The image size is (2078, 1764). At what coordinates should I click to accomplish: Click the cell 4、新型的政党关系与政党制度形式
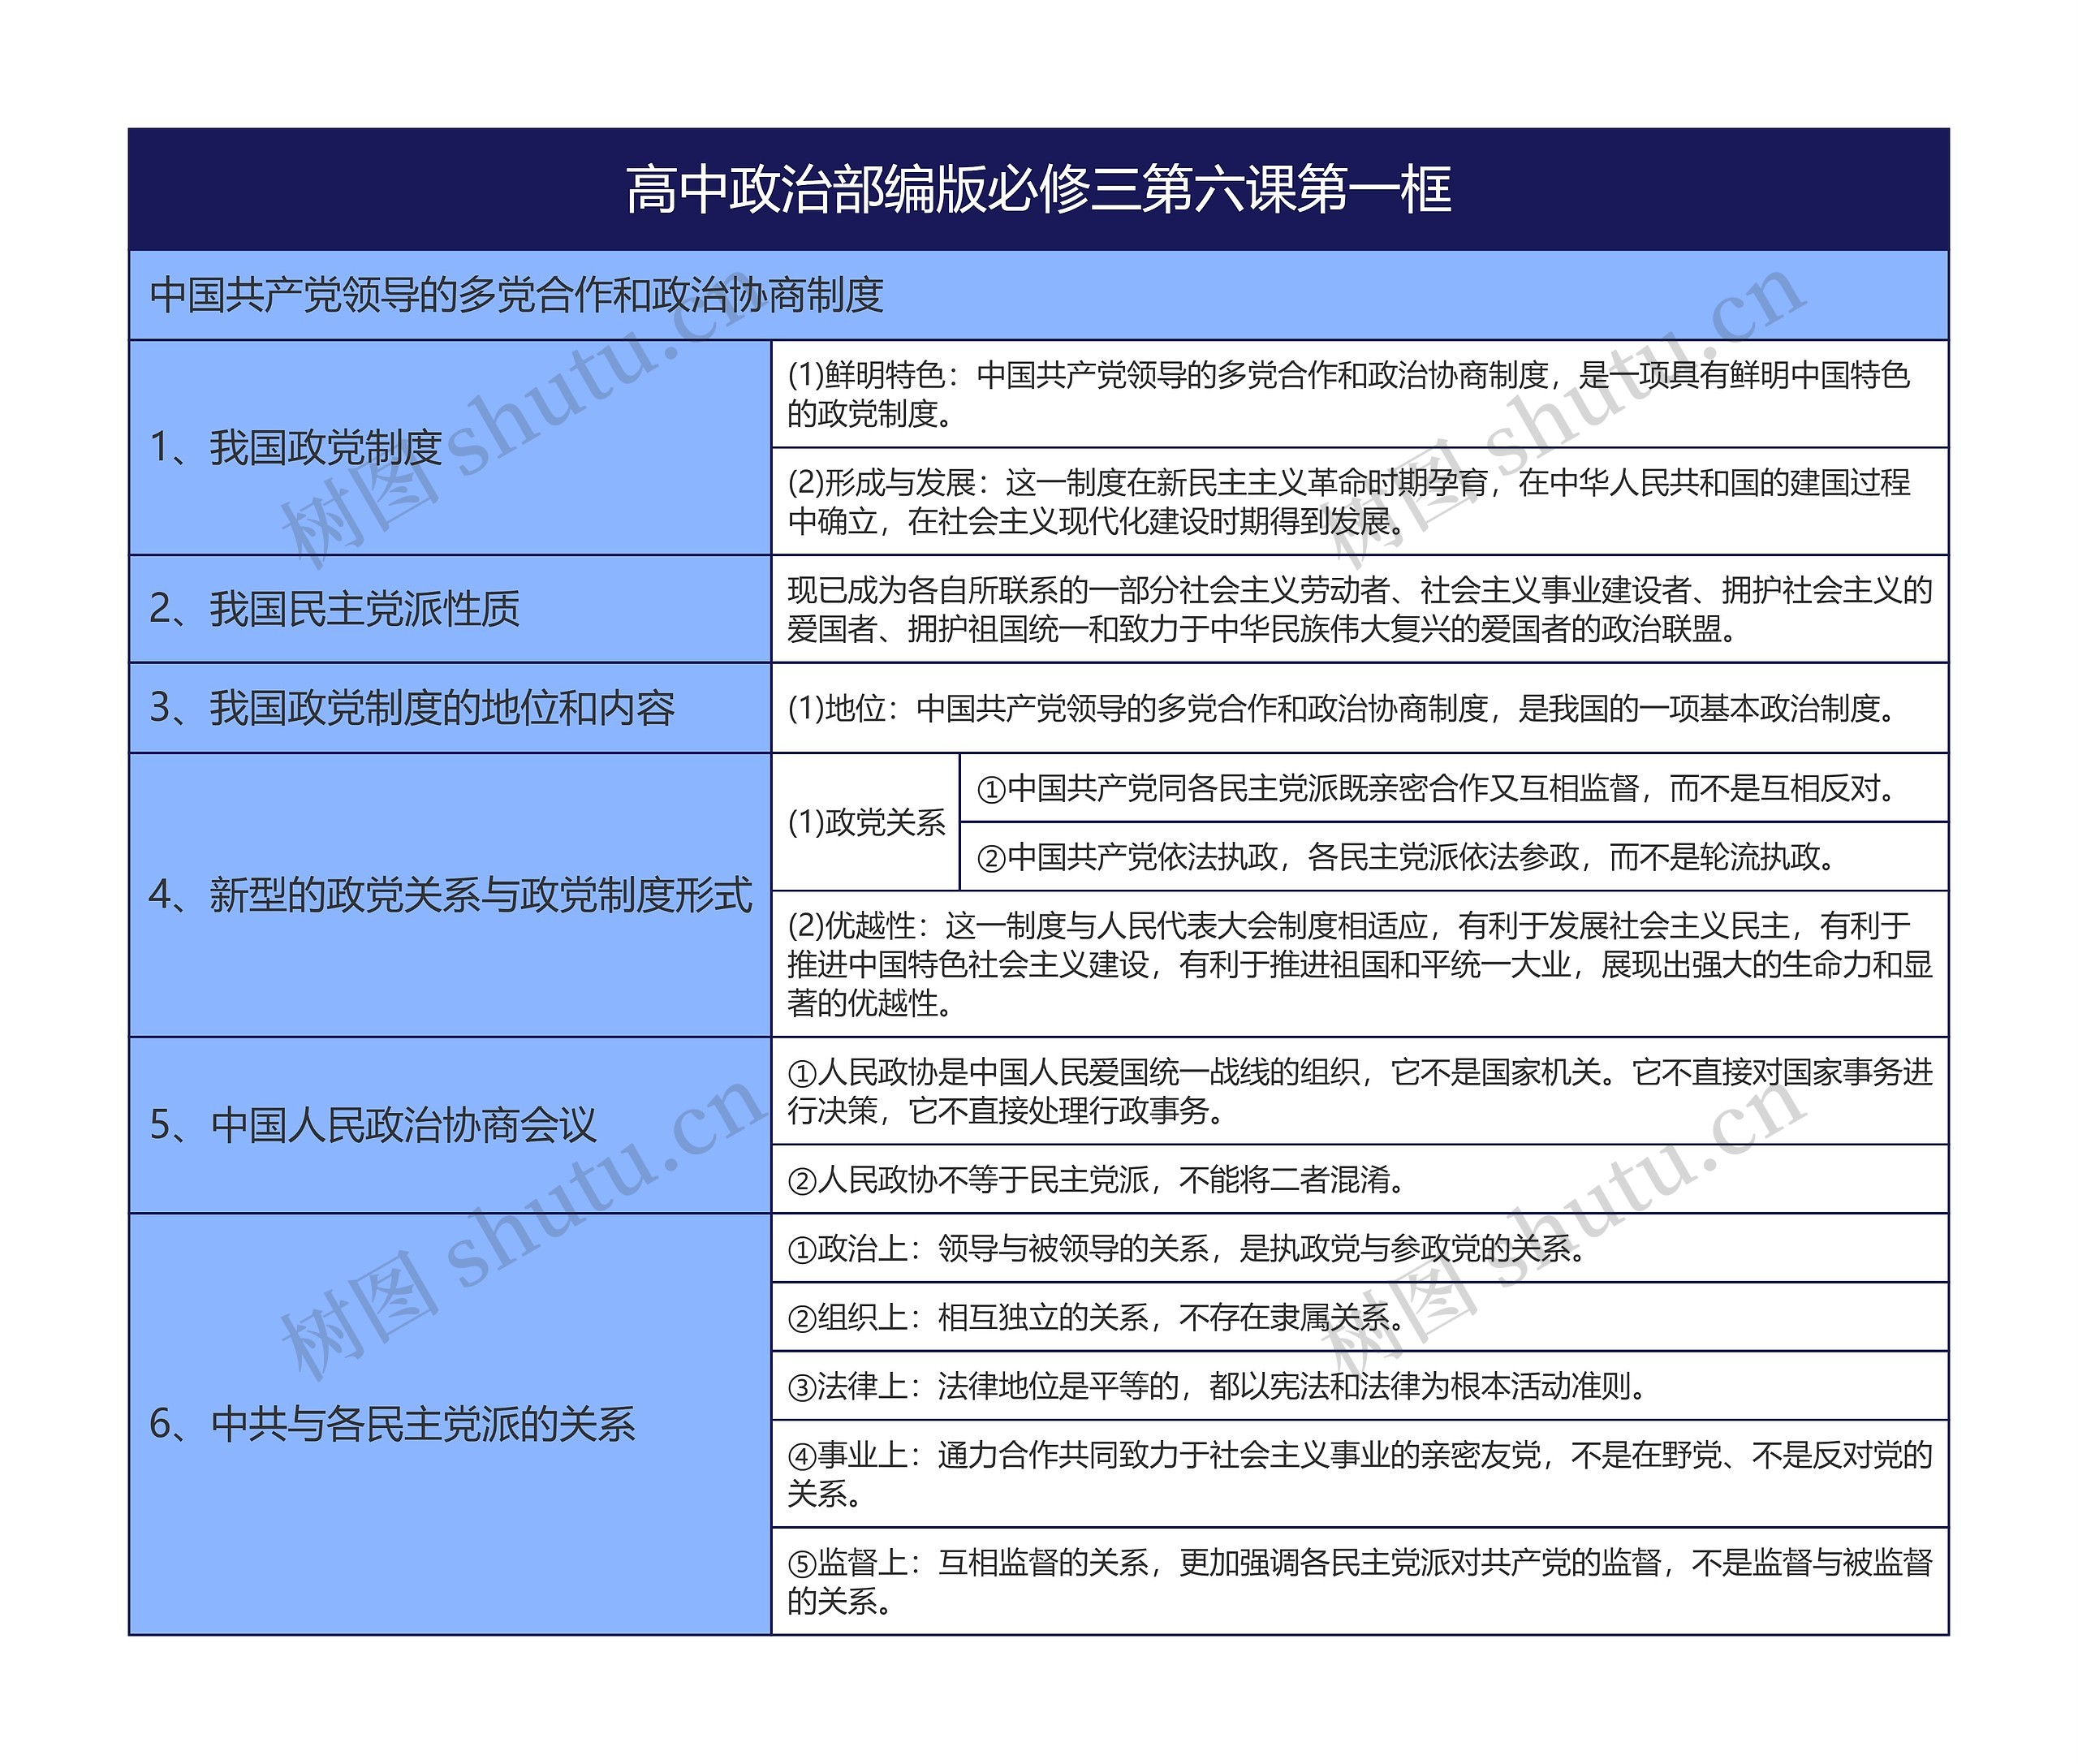click(450, 895)
